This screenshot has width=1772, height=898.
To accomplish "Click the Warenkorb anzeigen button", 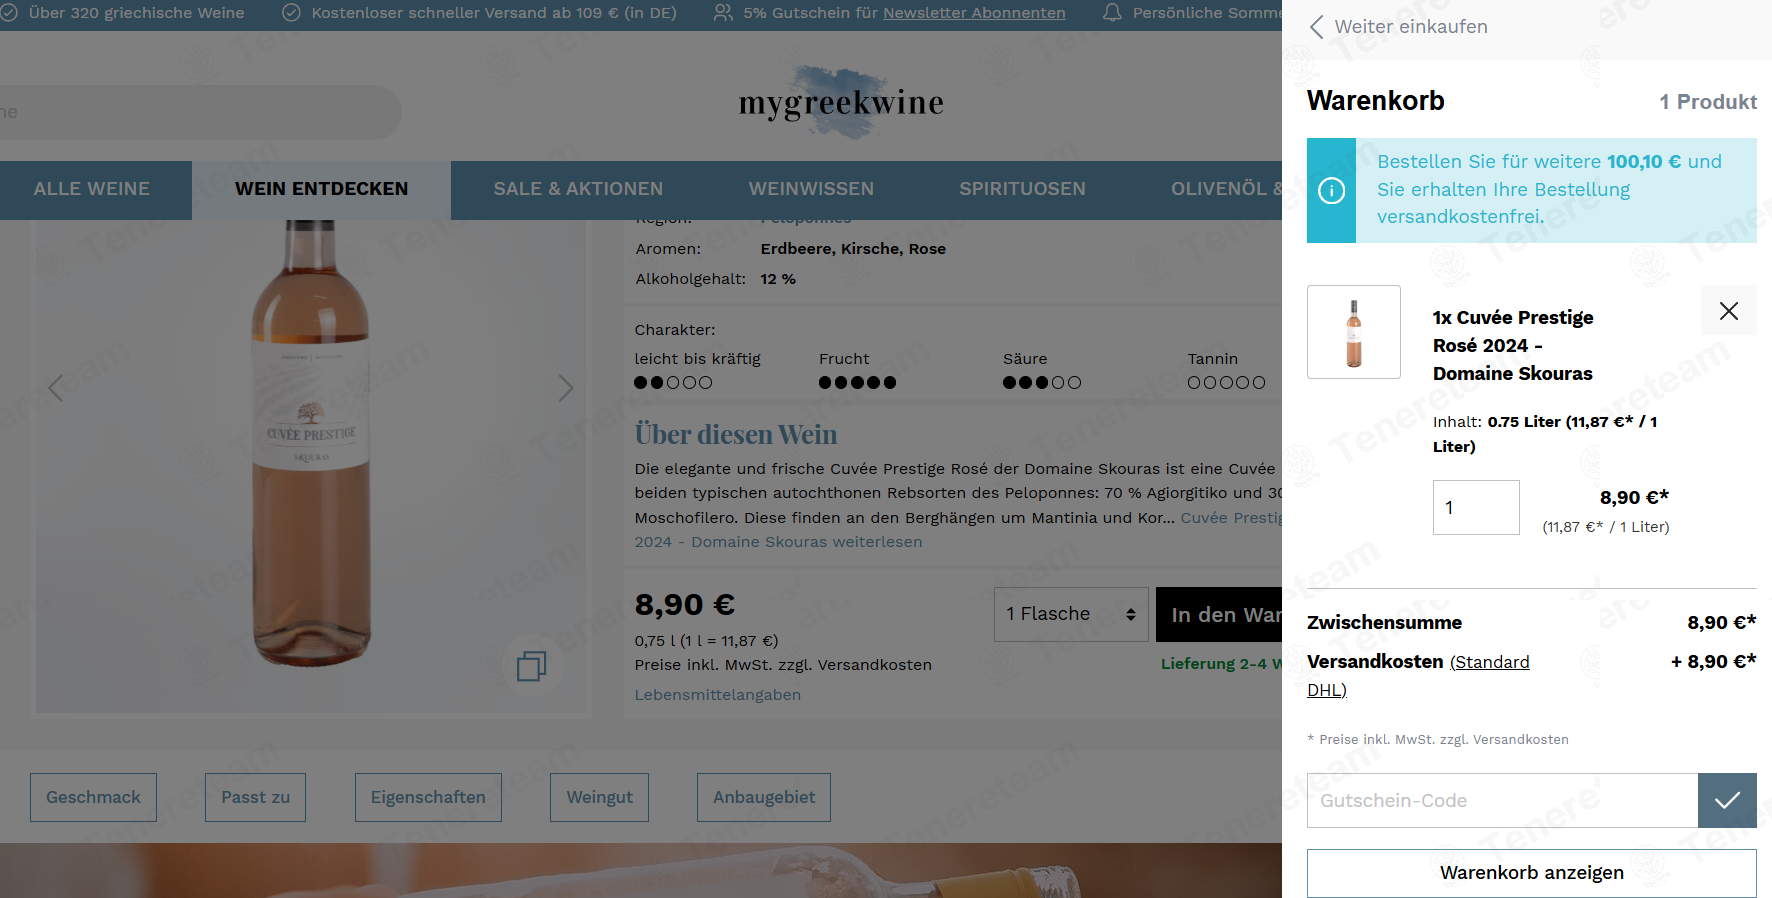I will click(x=1532, y=873).
